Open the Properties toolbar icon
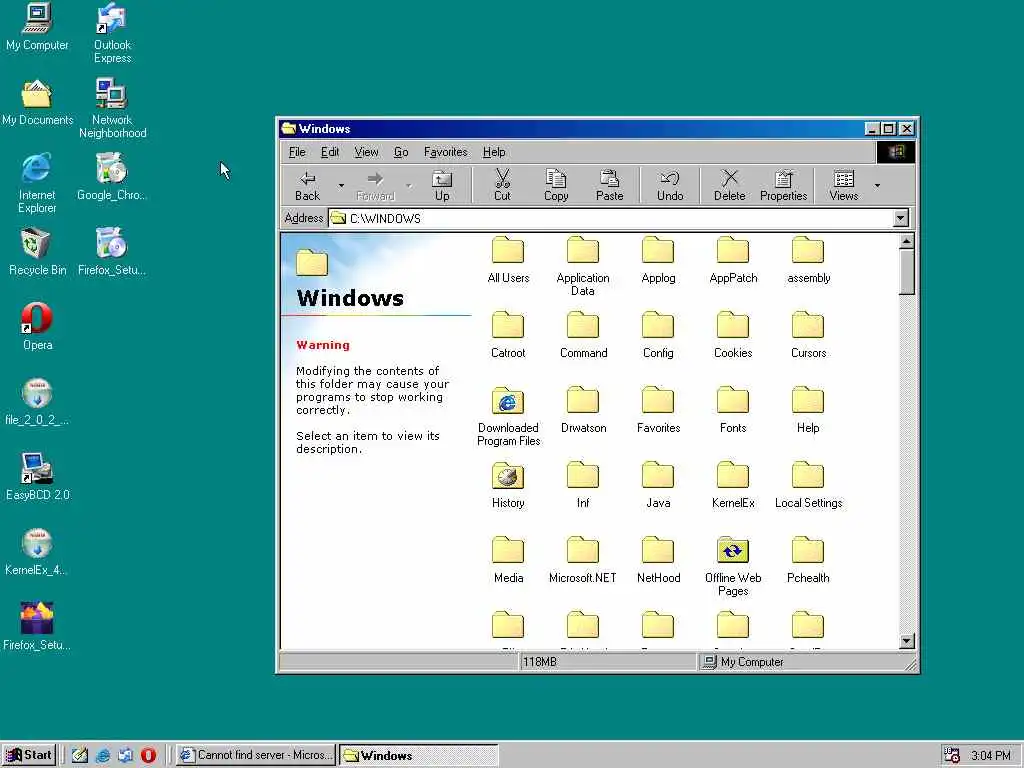The width and height of the screenshot is (1024, 768). [x=784, y=185]
